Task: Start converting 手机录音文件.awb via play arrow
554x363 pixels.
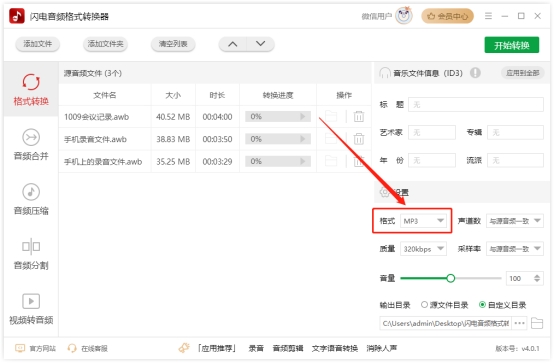Action: (x=303, y=139)
